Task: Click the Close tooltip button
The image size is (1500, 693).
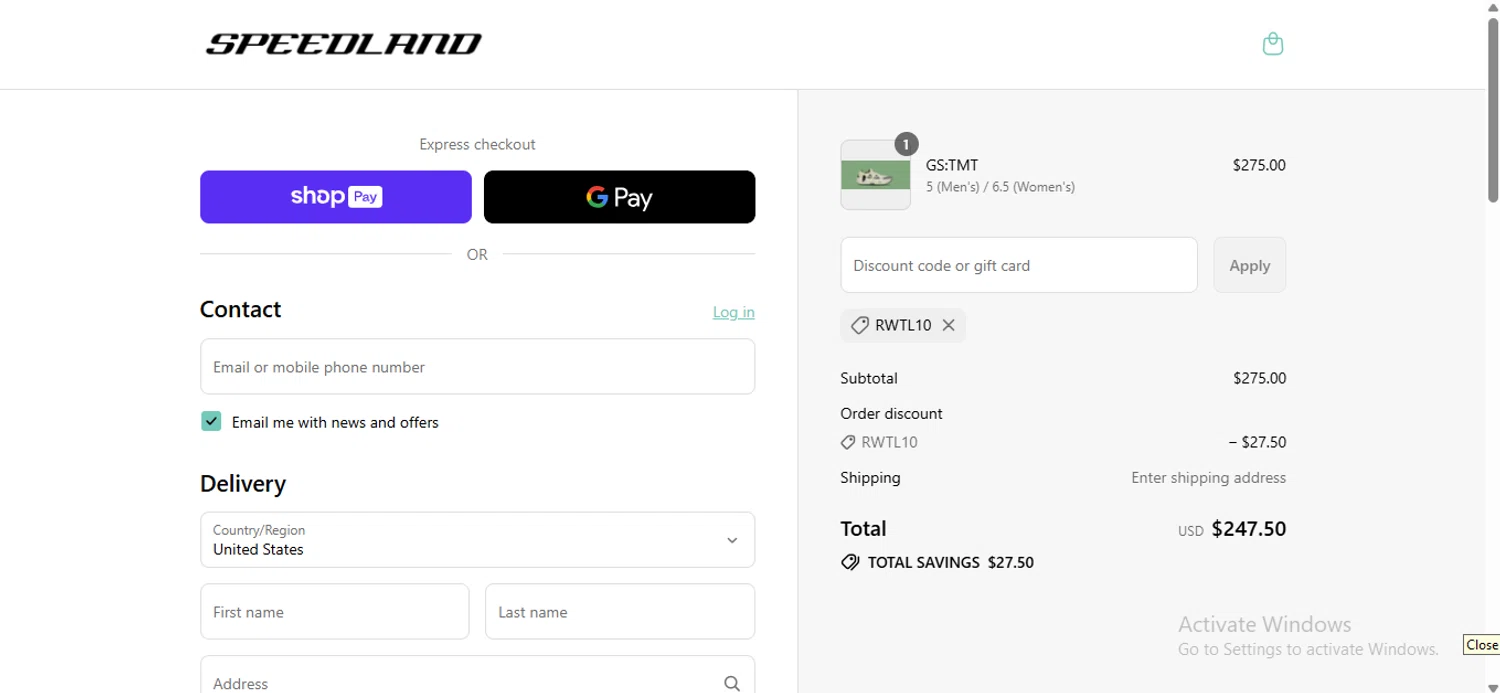Action: [x=1482, y=645]
